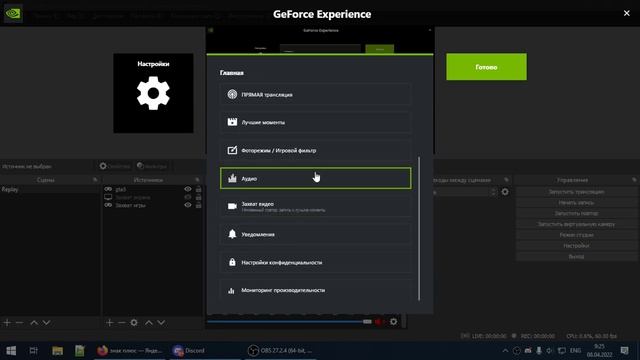Click the ENG language indicator in tray

[575, 351]
